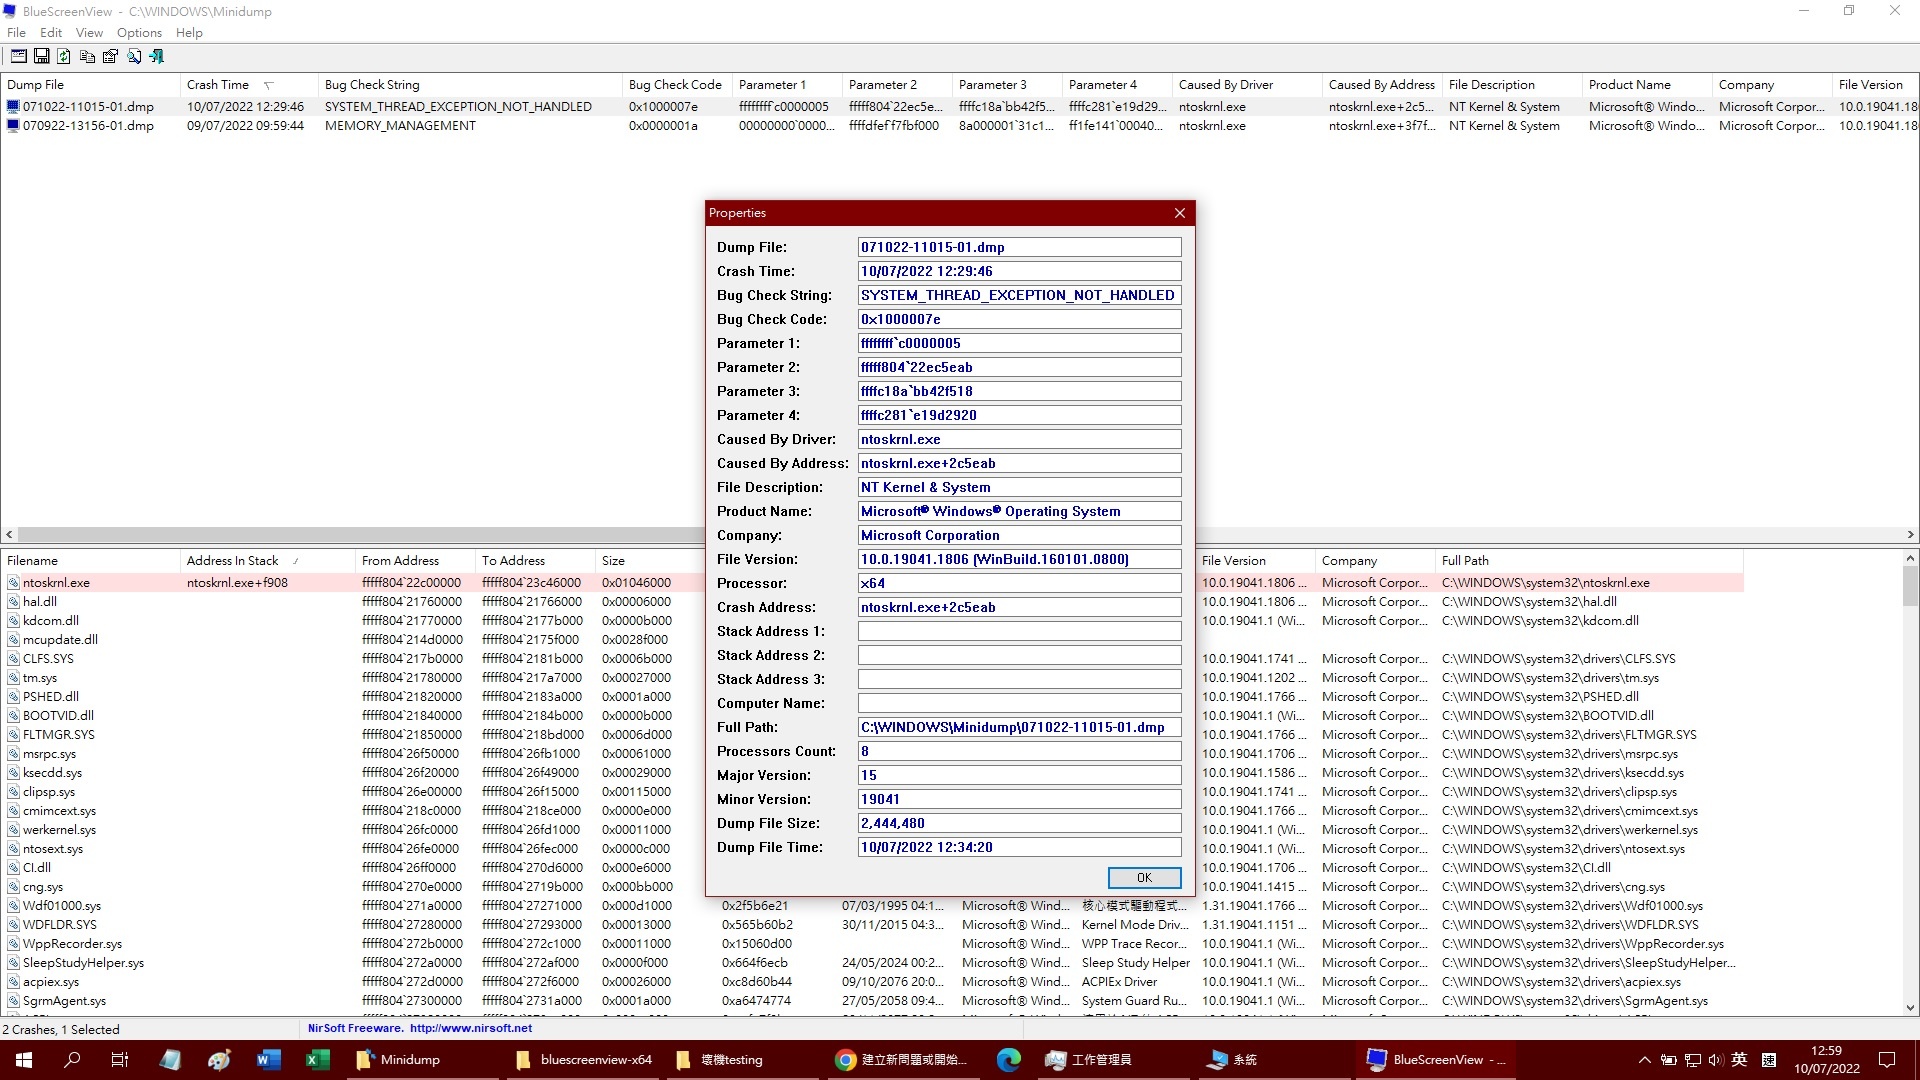This screenshot has width=1920, height=1080.
Task: Sort by Address In Stack column
Action: (232, 561)
